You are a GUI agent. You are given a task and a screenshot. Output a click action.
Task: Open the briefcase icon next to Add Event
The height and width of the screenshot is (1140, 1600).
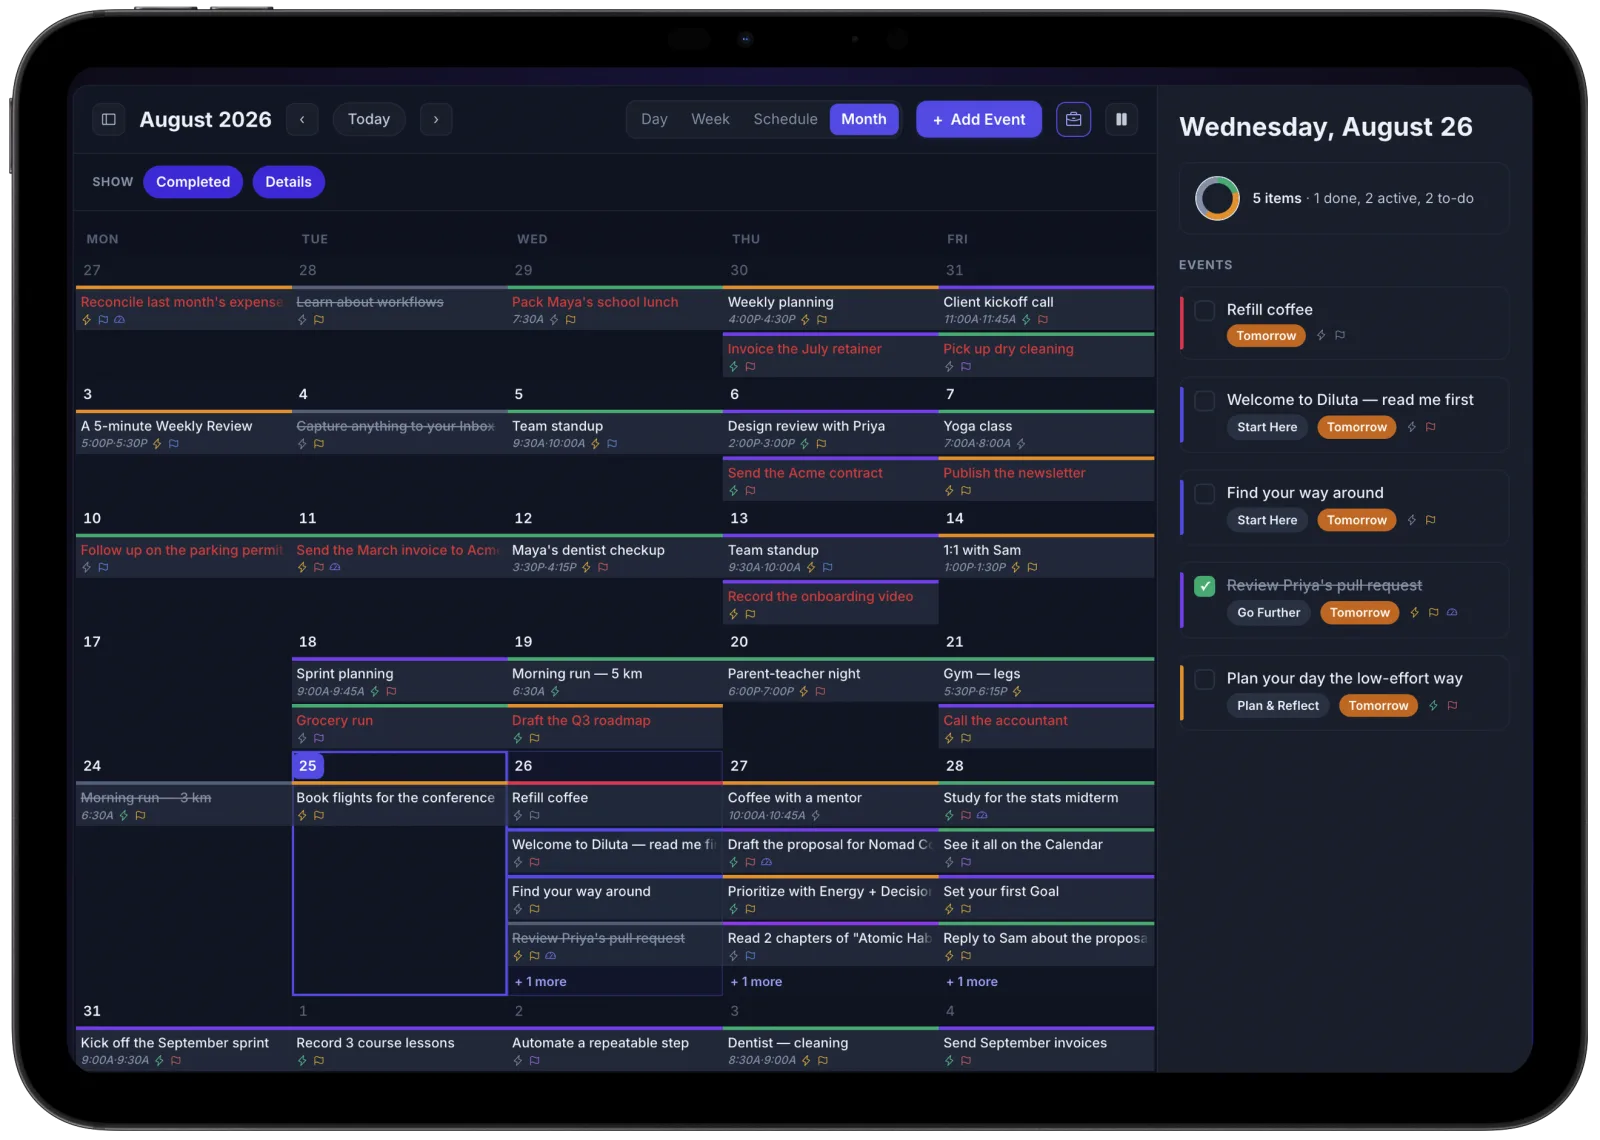pos(1073,120)
